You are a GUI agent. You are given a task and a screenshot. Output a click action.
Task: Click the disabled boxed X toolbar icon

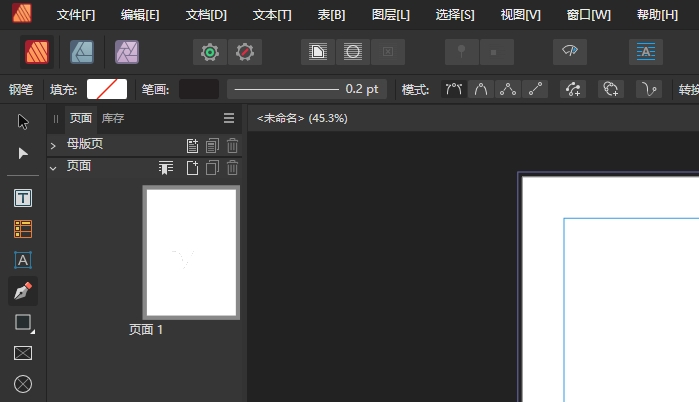(388, 52)
